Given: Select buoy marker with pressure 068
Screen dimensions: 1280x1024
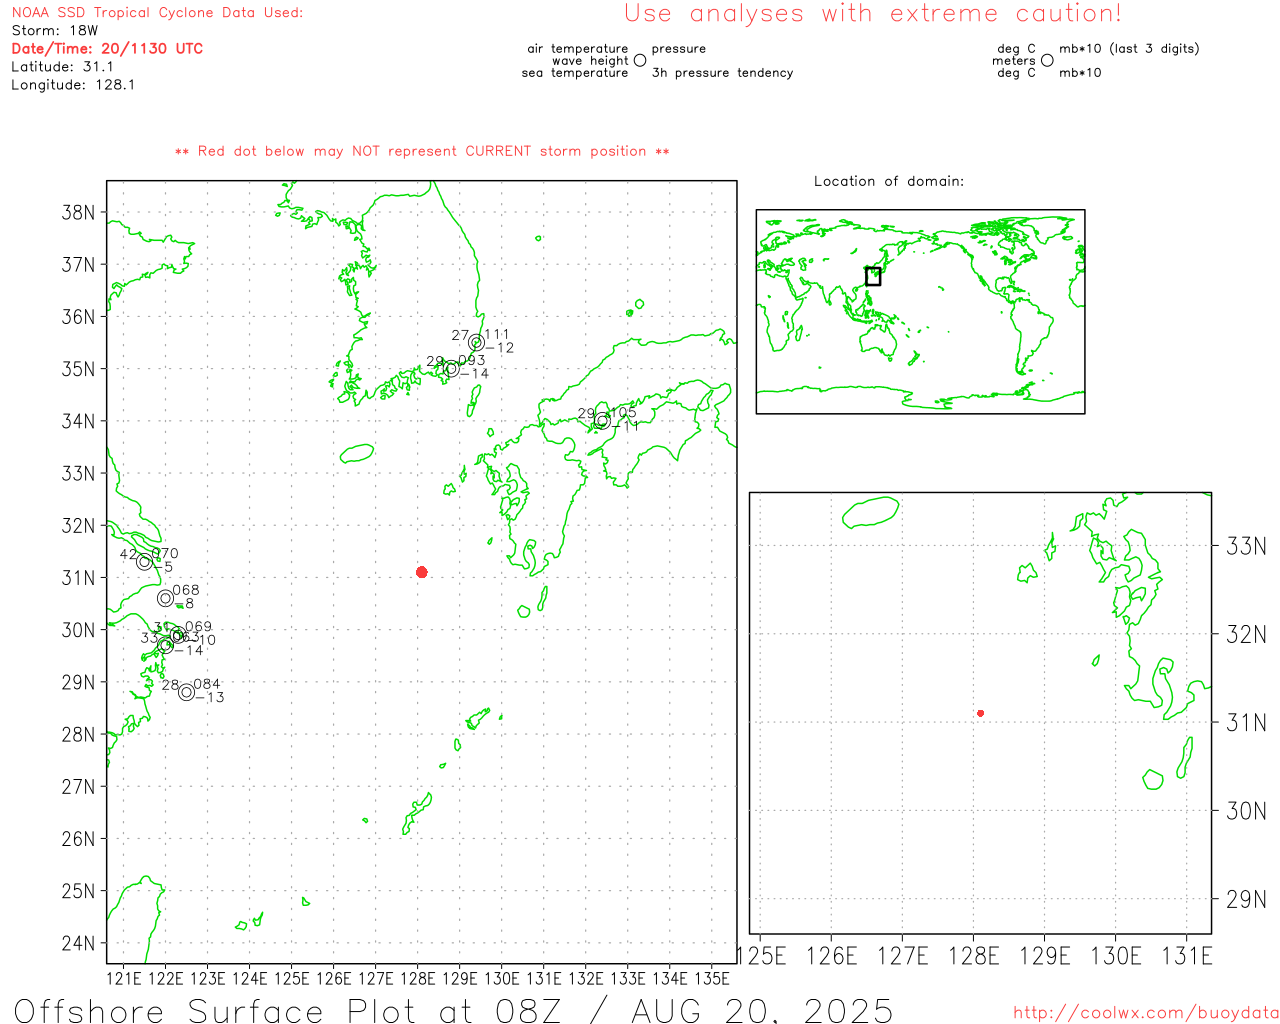Looking at the screenshot, I should pyautogui.click(x=165, y=598).
